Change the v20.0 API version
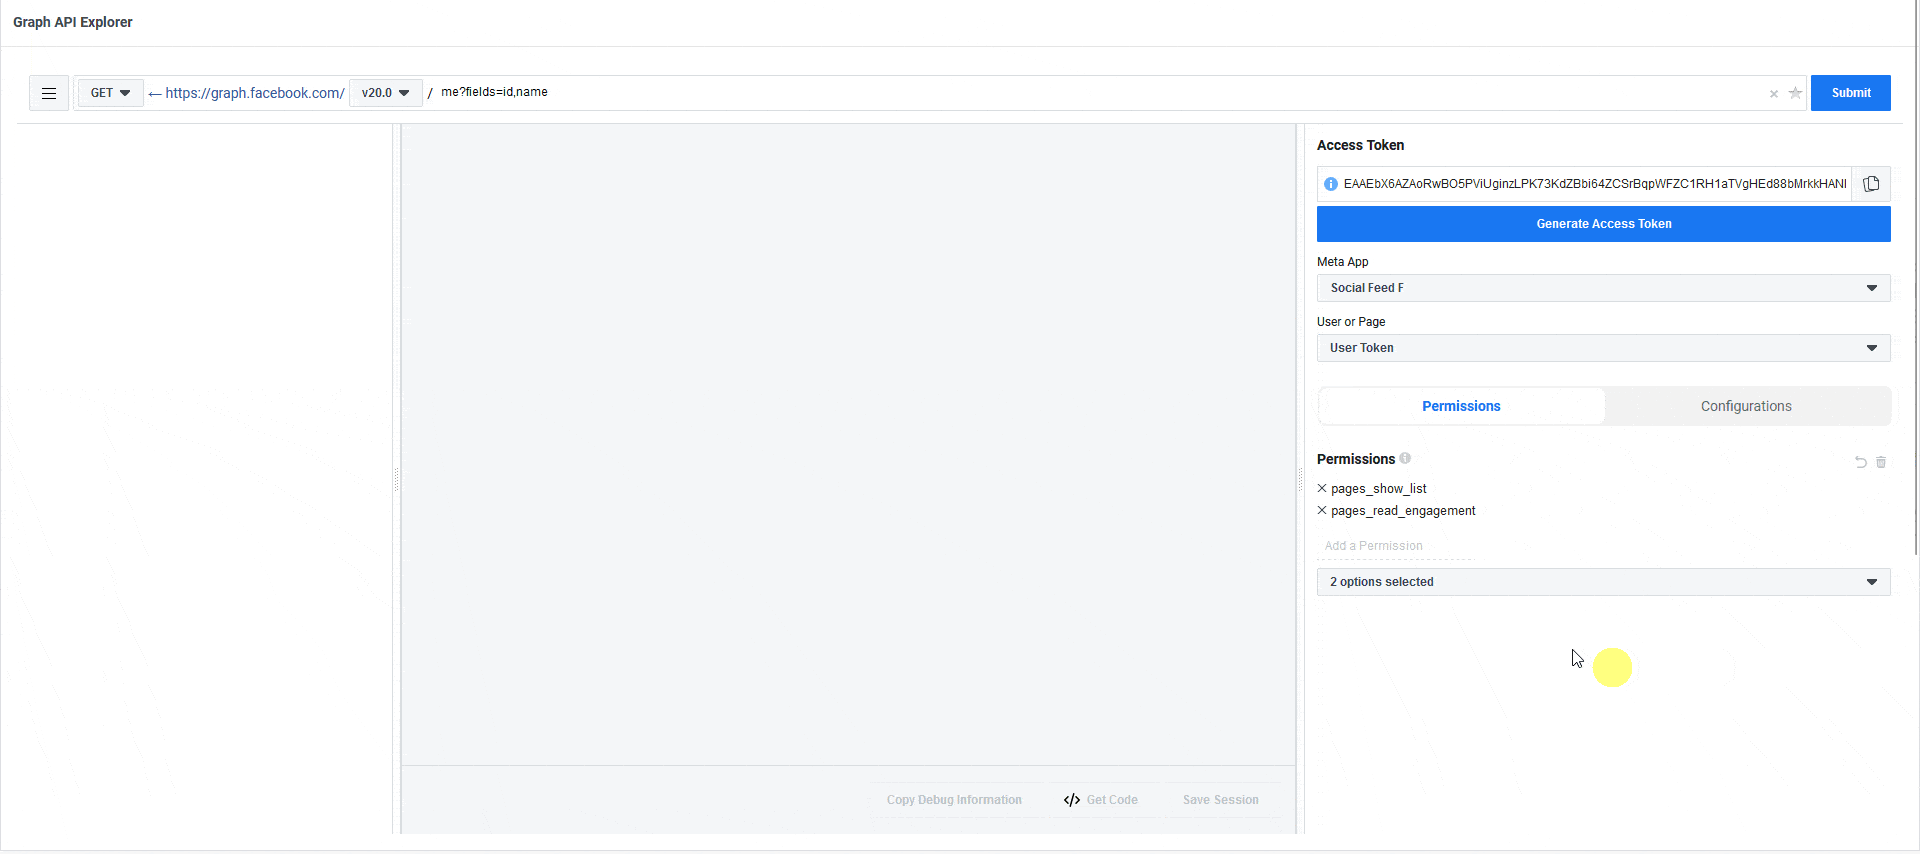The height and width of the screenshot is (854, 1920). click(x=386, y=93)
